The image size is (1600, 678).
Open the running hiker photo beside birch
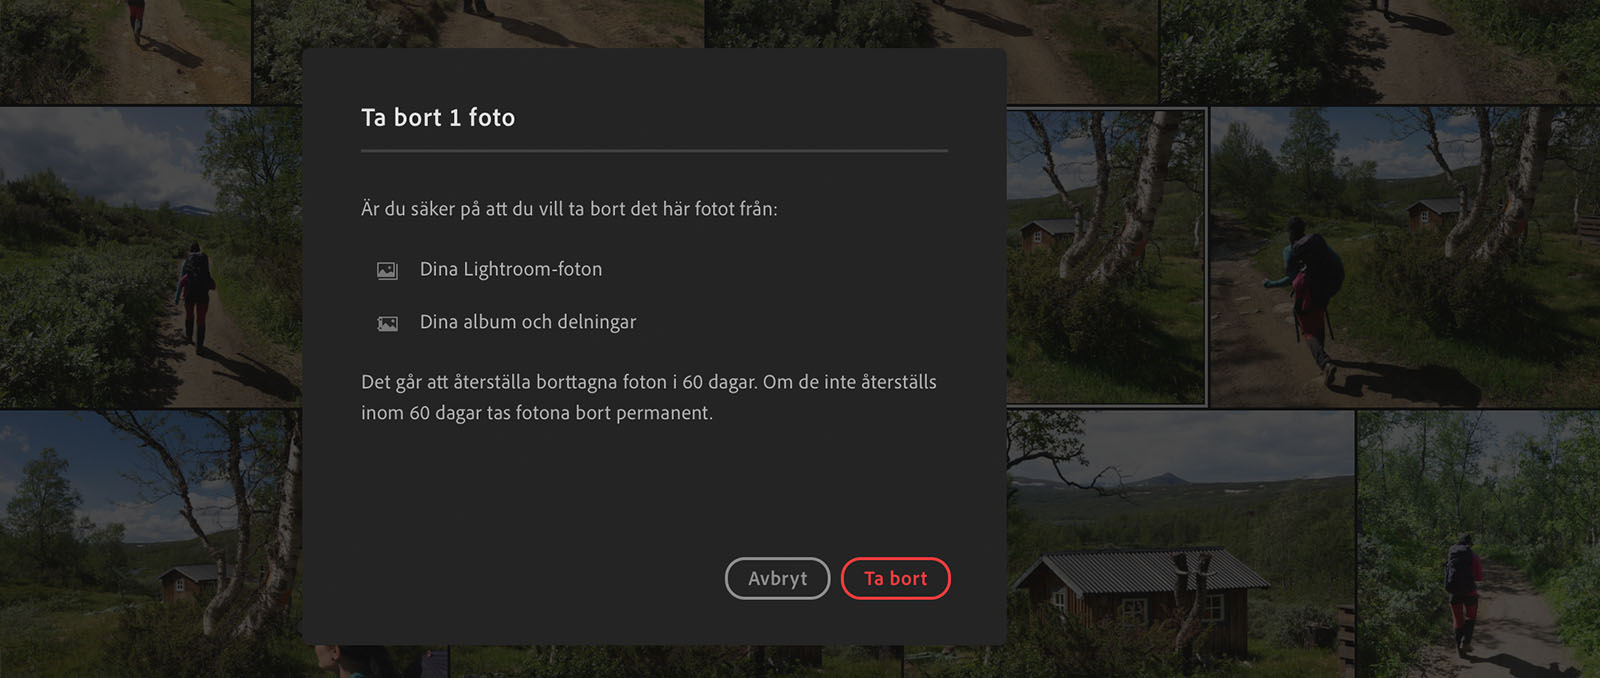[1405, 256]
